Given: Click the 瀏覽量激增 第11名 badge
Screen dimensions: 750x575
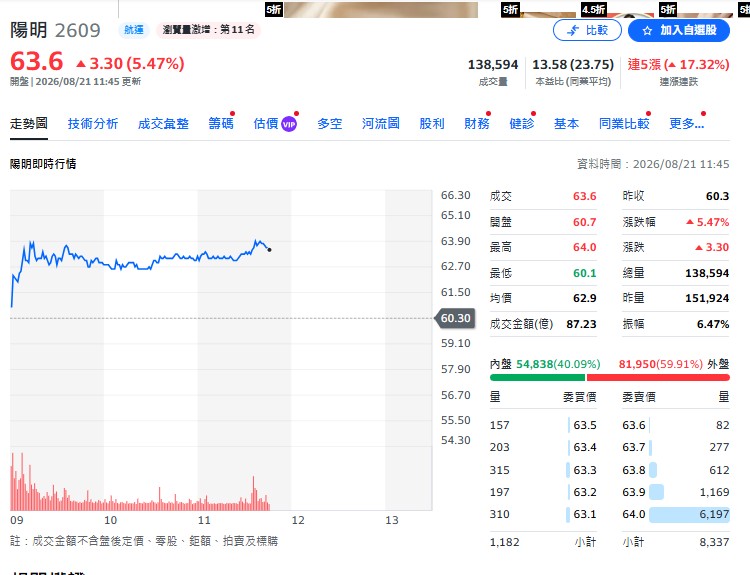Looking at the screenshot, I should tap(208, 30).
